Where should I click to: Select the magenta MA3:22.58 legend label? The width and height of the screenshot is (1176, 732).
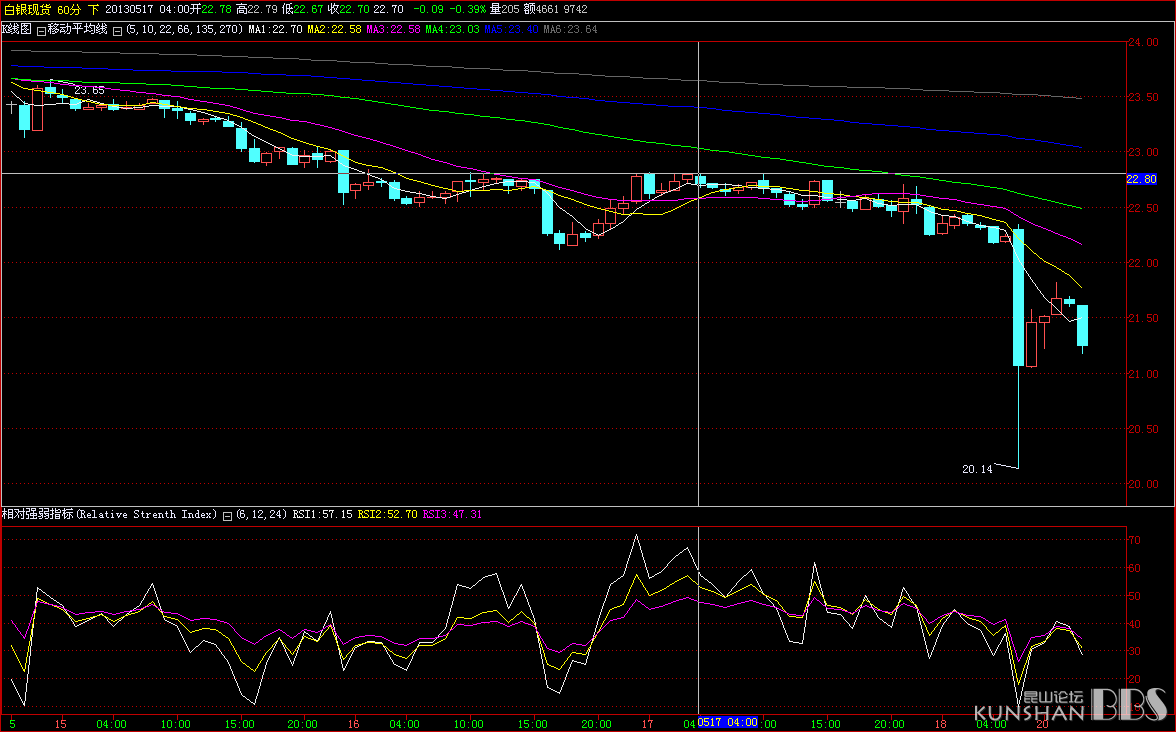coord(393,30)
